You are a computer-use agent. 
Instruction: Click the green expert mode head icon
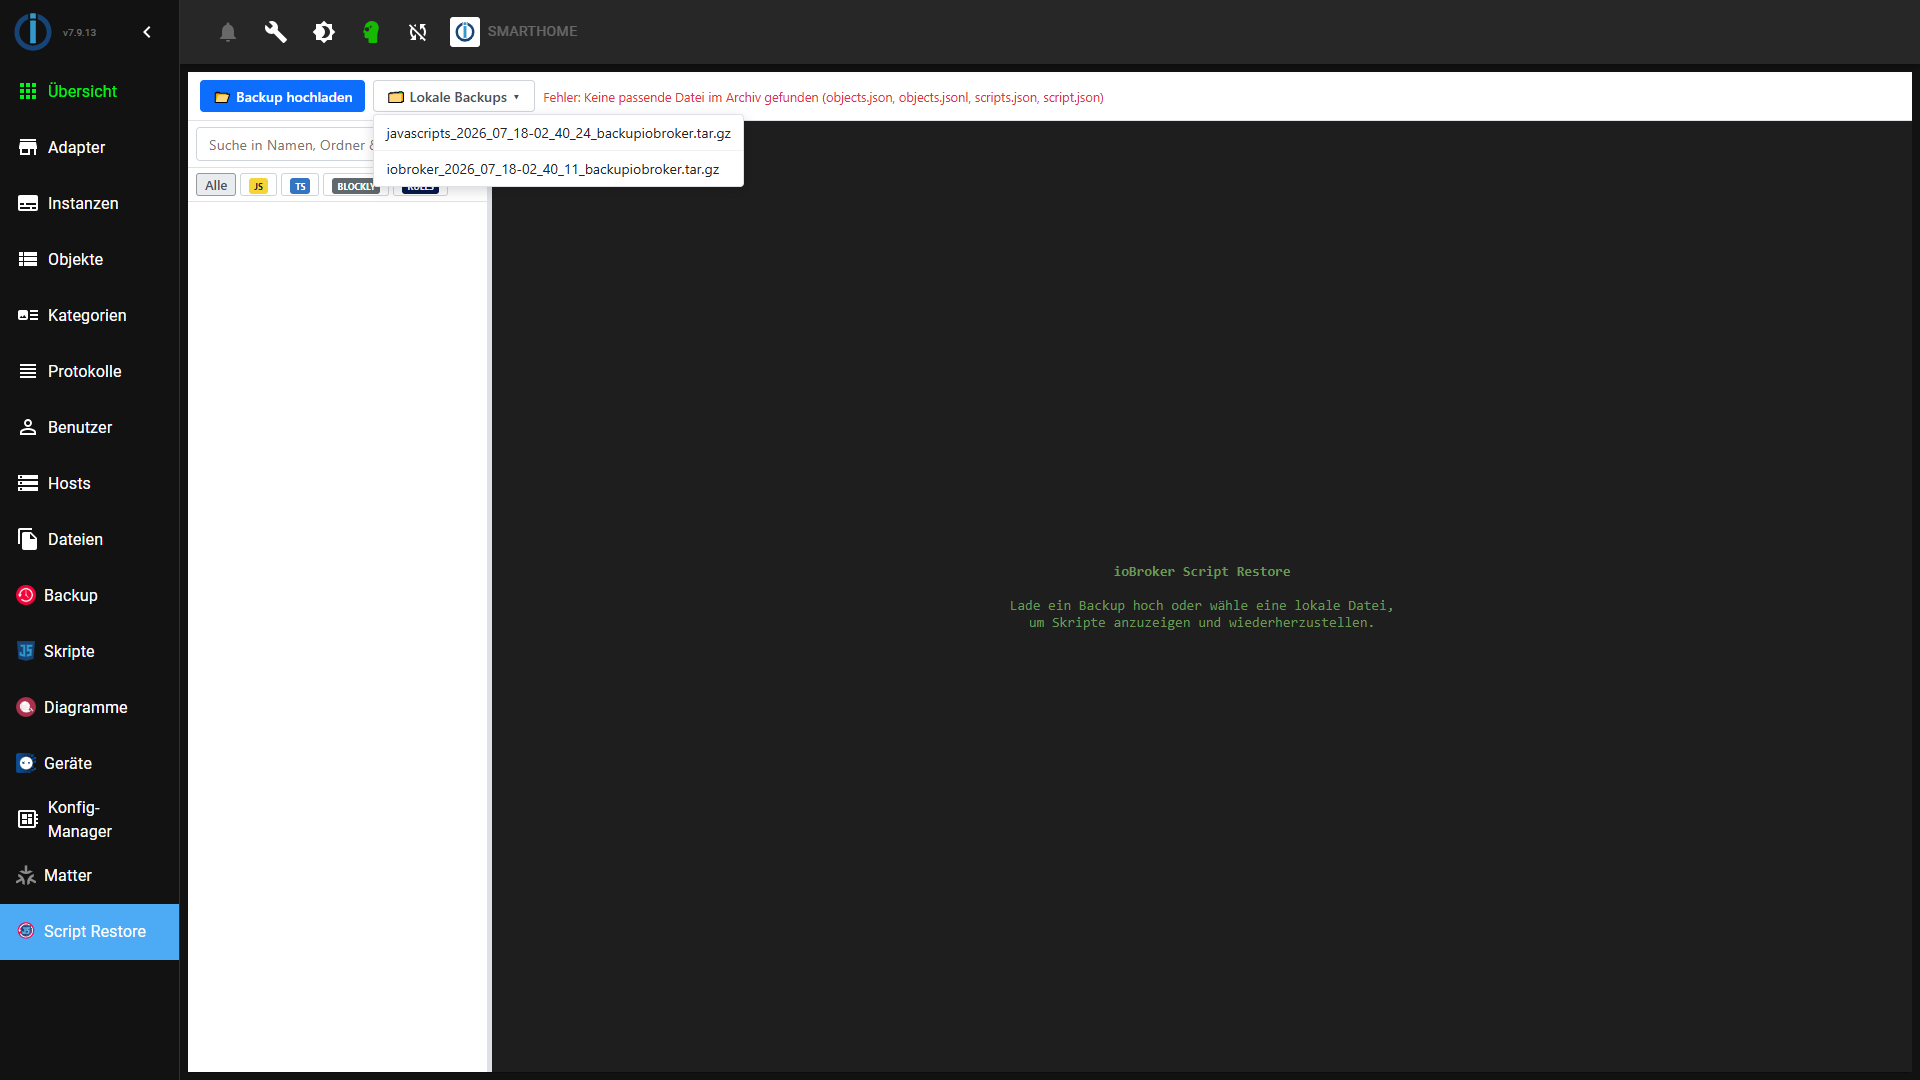(x=371, y=32)
